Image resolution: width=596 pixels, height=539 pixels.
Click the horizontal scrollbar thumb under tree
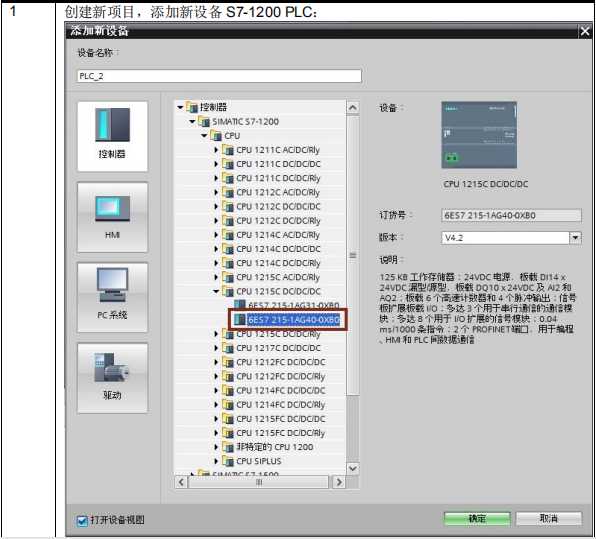pos(259,483)
